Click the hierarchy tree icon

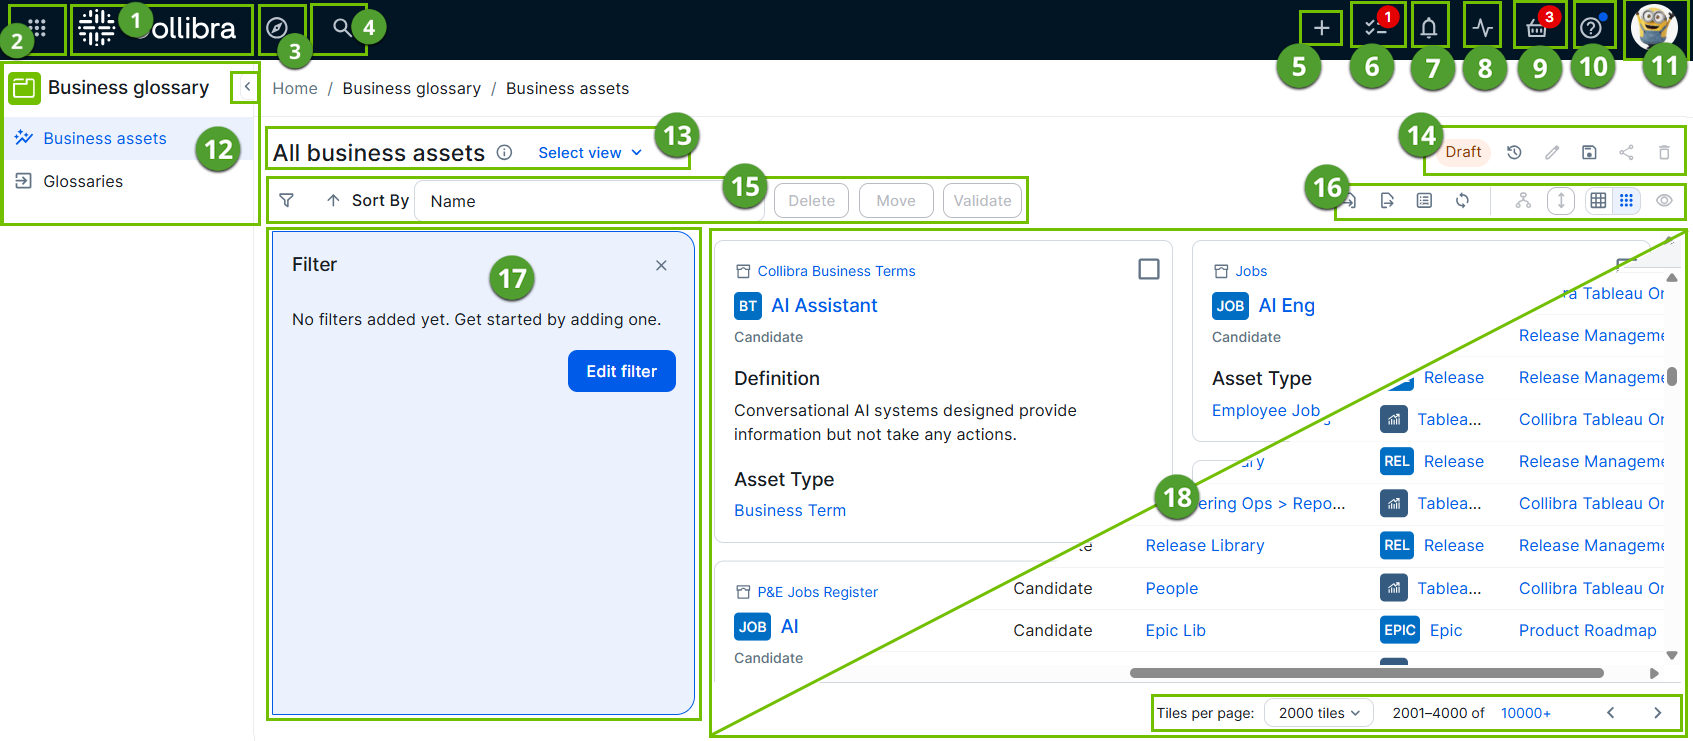[x=1523, y=200]
